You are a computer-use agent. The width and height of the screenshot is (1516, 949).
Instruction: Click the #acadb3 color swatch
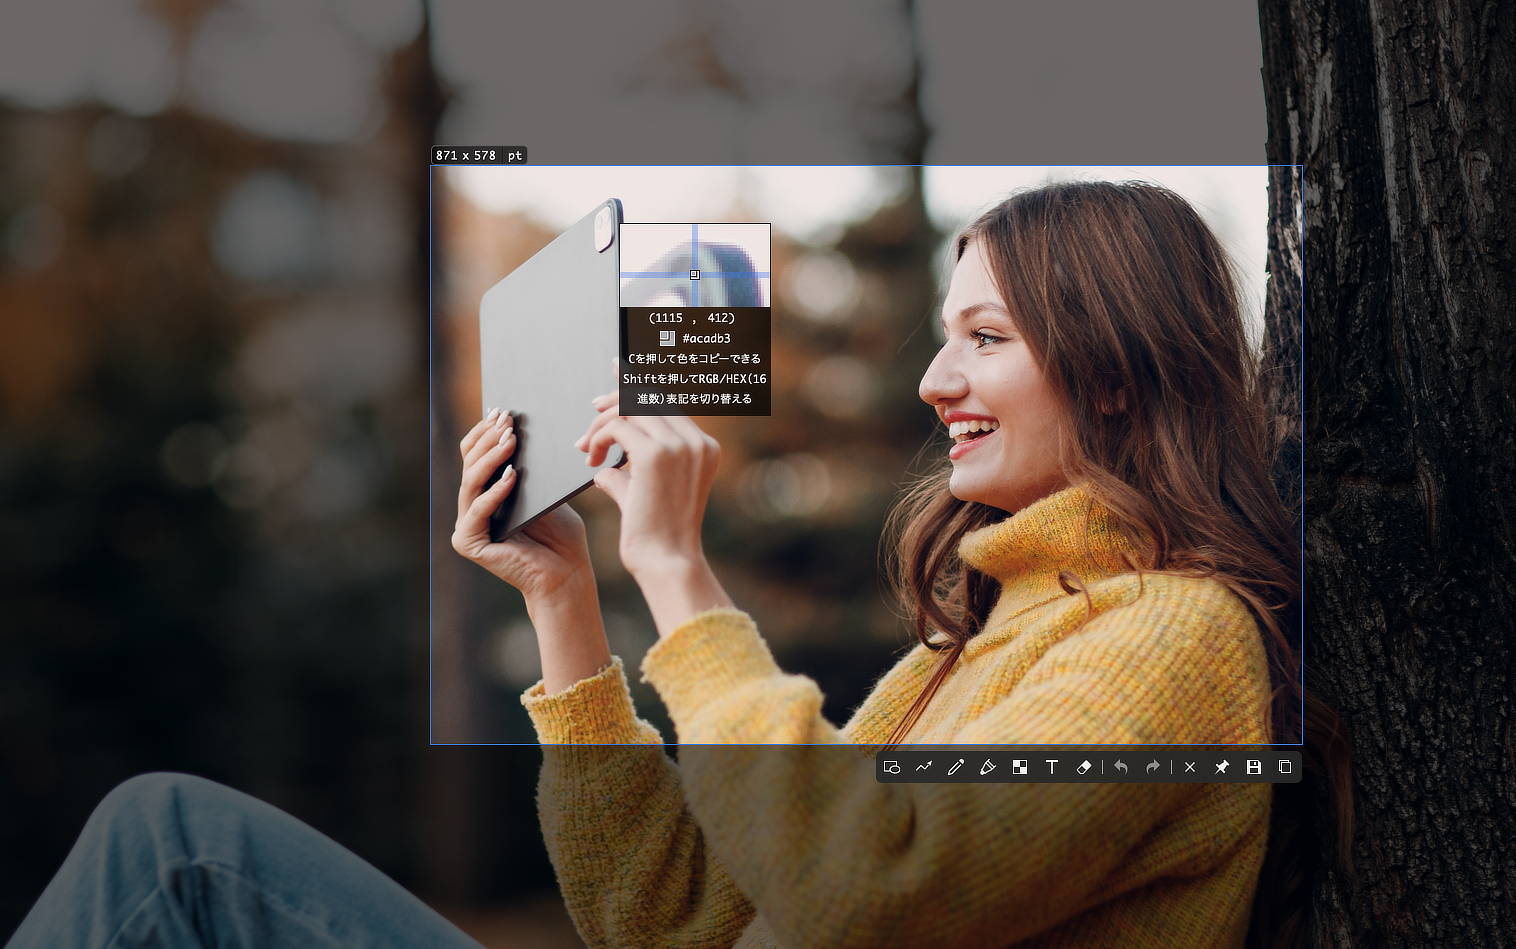(x=667, y=338)
